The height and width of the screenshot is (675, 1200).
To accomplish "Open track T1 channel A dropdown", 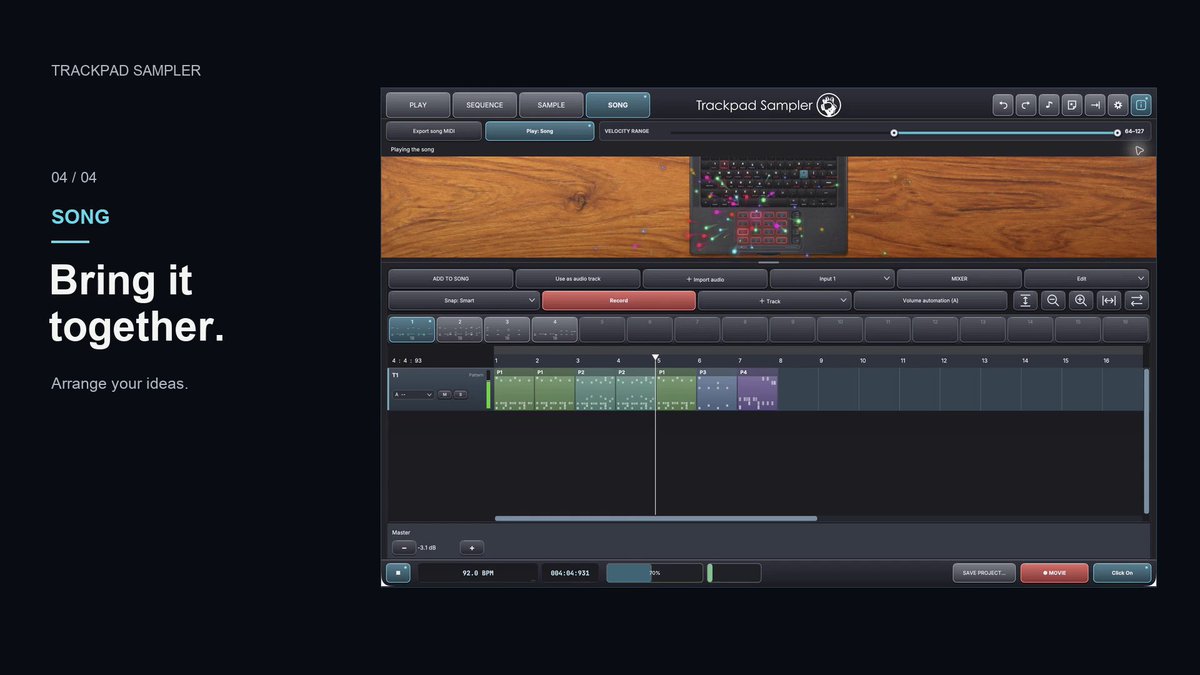I will (x=413, y=395).
